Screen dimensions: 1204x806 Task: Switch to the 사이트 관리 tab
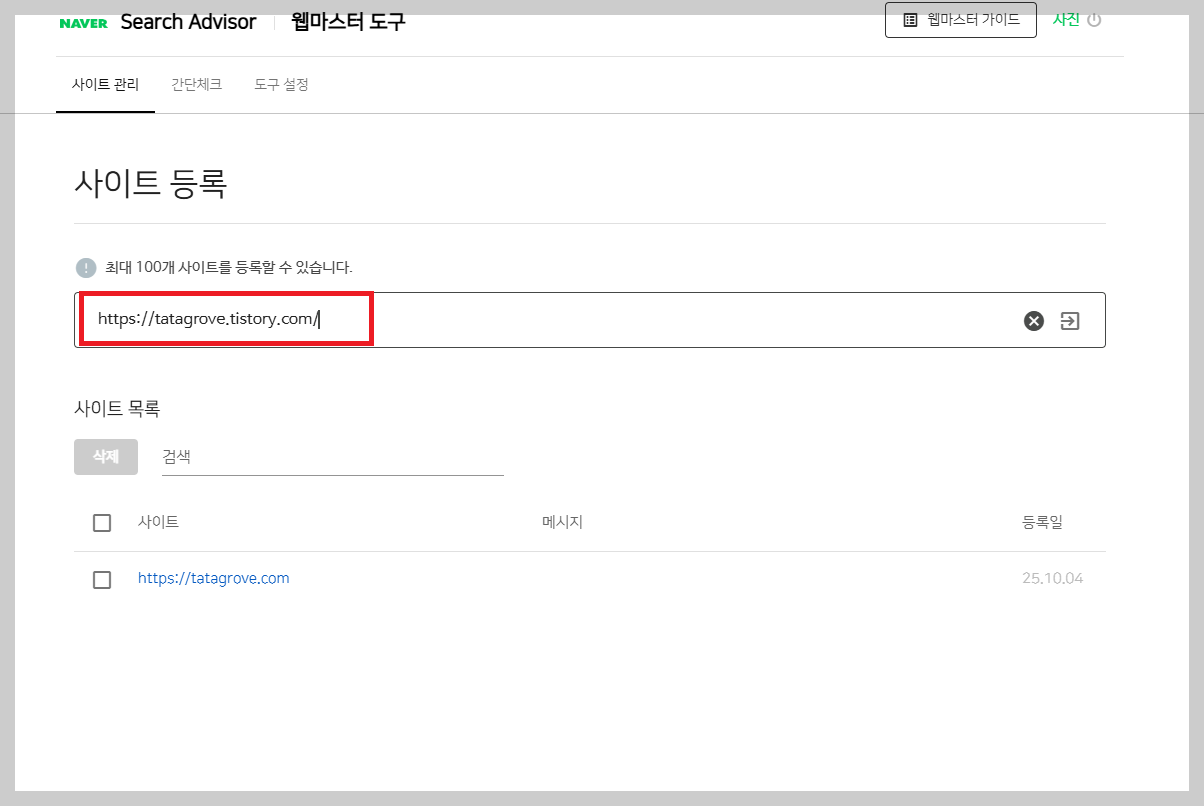(x=105, y=84)
